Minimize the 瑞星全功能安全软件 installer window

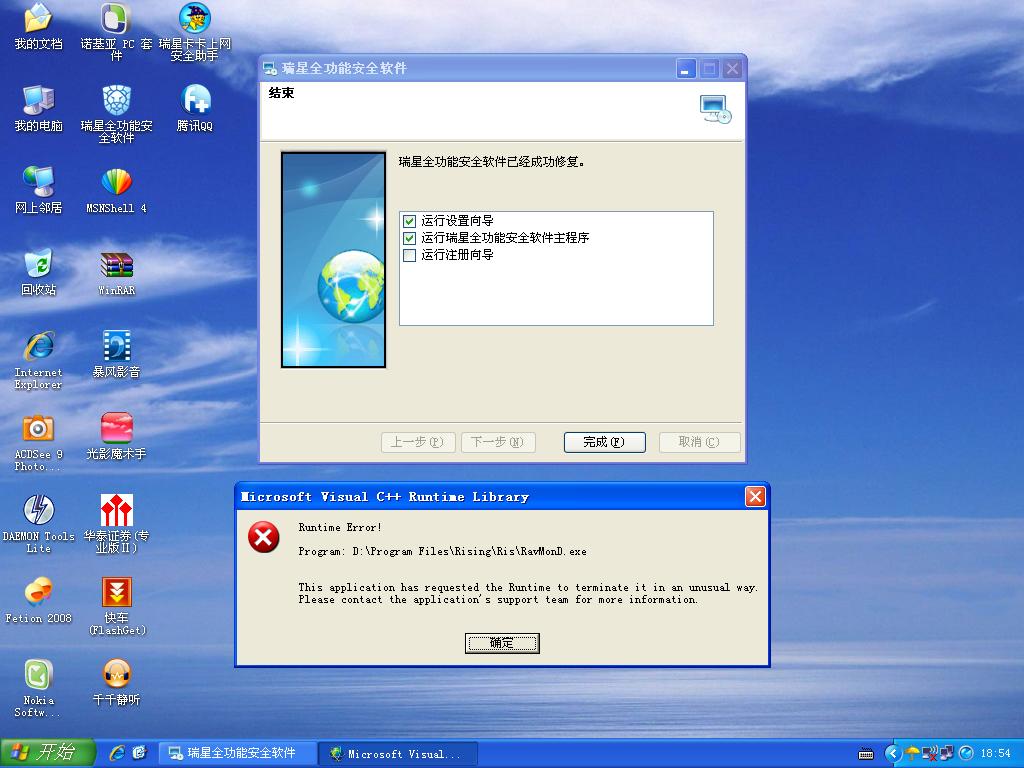click(685, 69)
